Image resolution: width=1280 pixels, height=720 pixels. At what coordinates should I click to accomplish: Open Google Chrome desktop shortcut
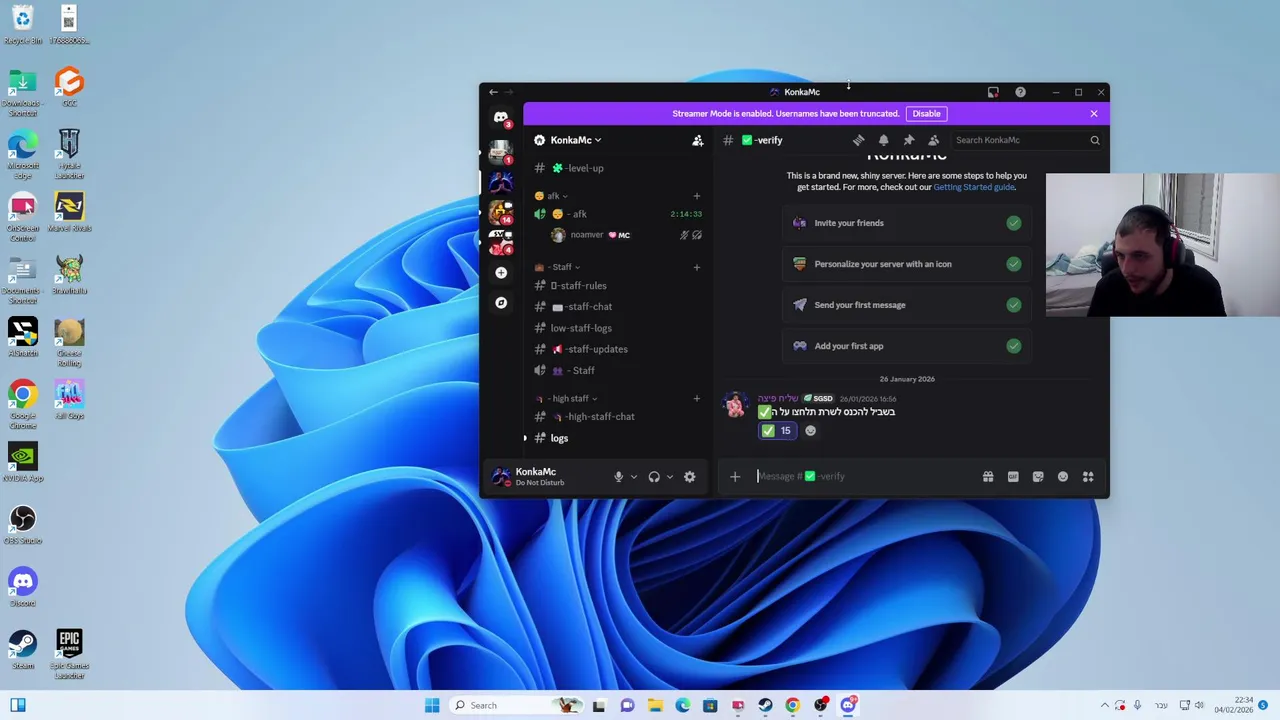pos(22,403)
